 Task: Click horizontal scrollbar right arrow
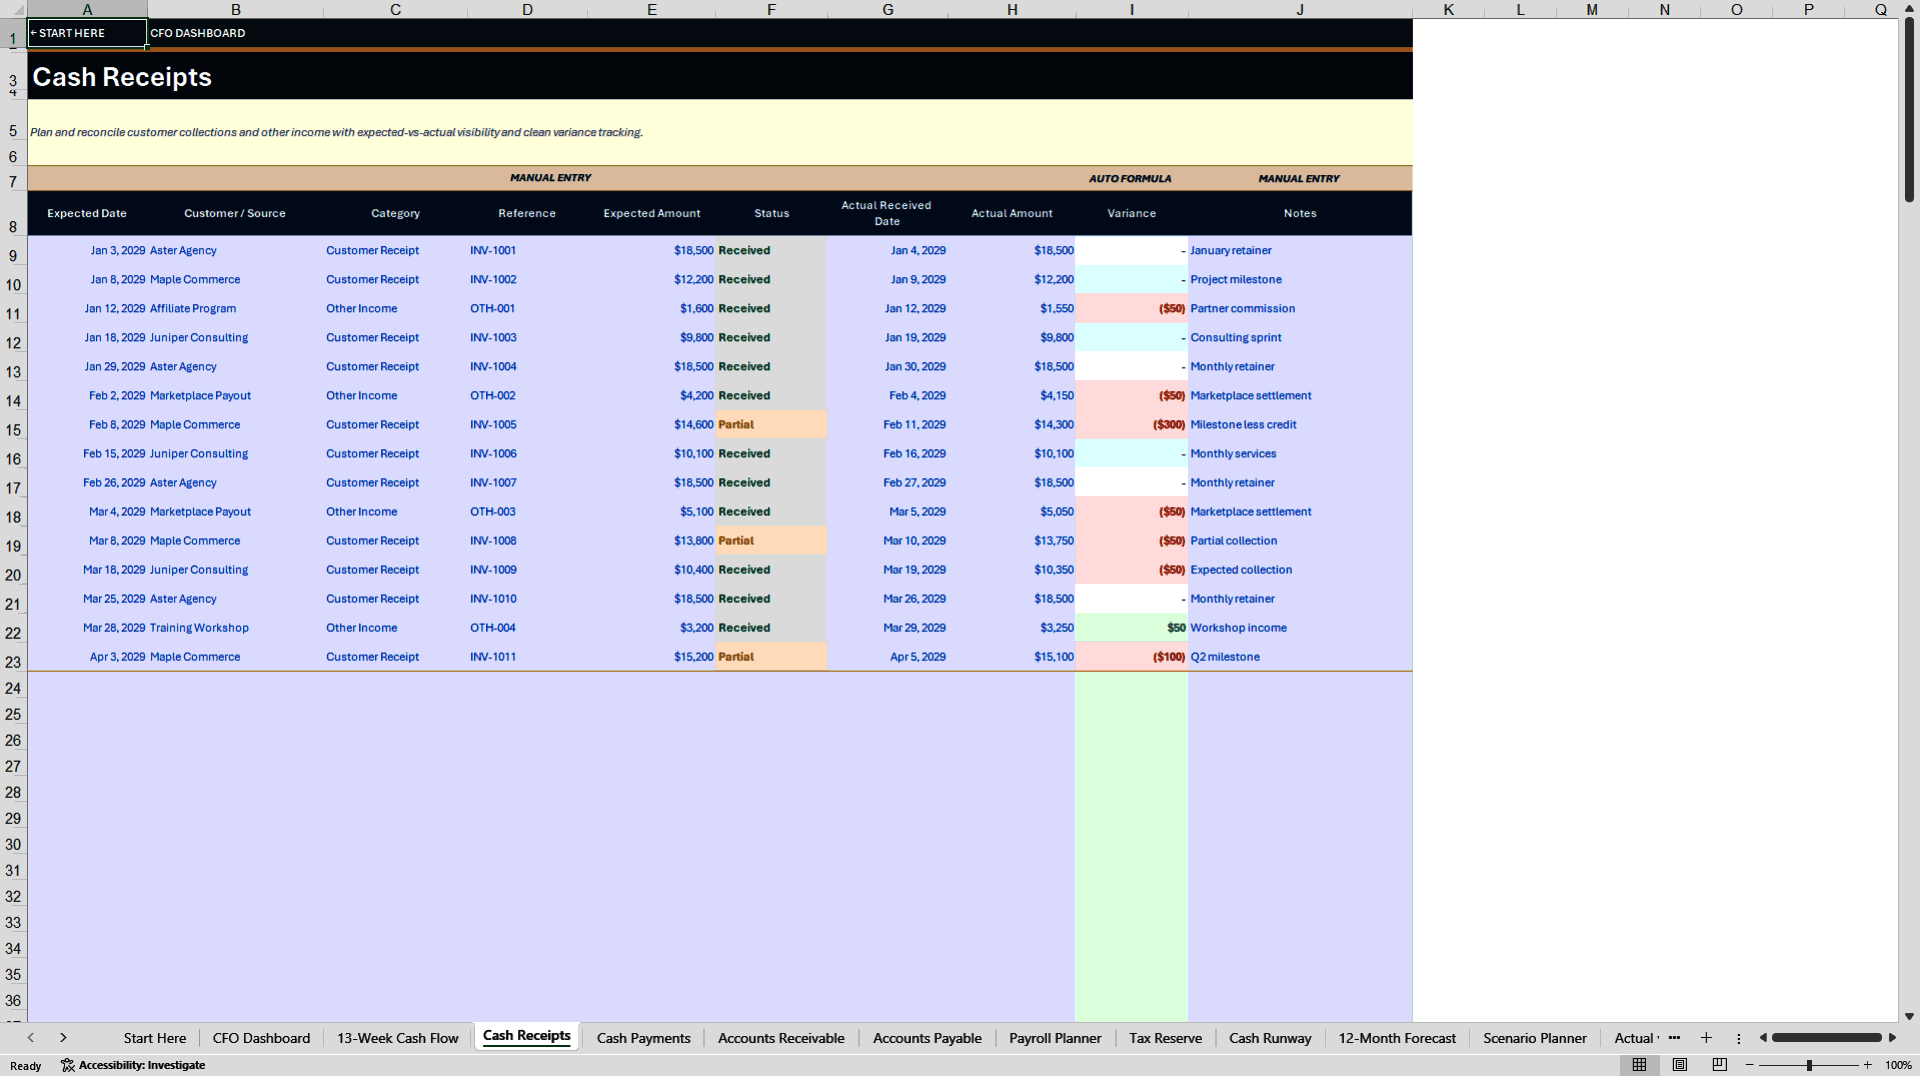[x=1892, y=1038]
